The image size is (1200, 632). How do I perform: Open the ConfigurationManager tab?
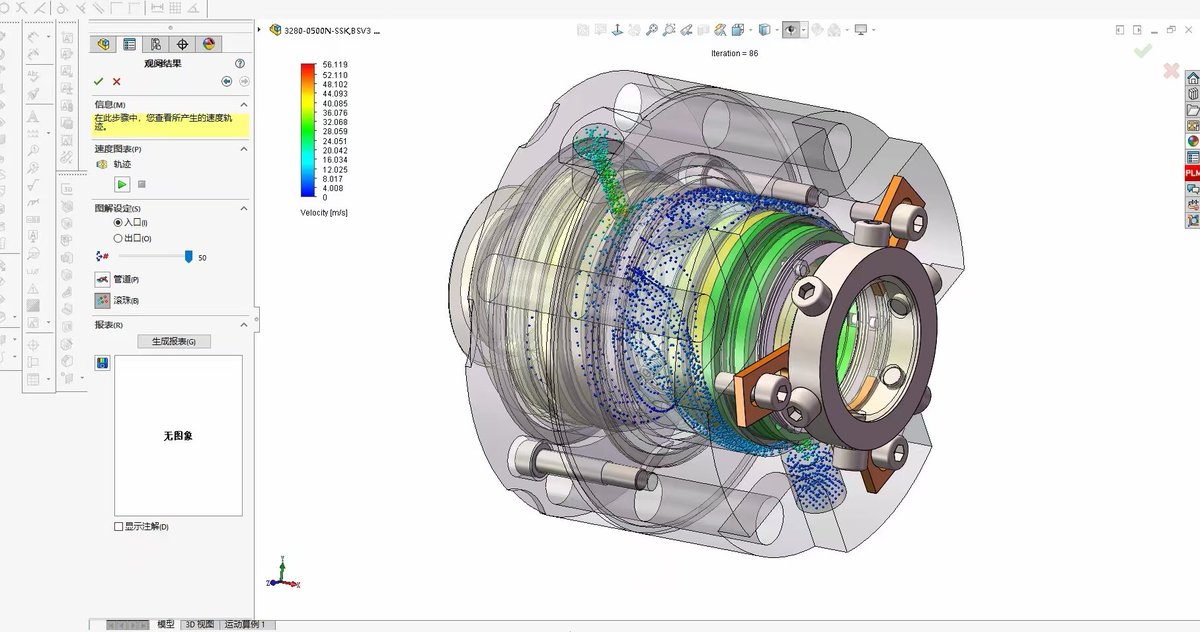click(155, 44)
